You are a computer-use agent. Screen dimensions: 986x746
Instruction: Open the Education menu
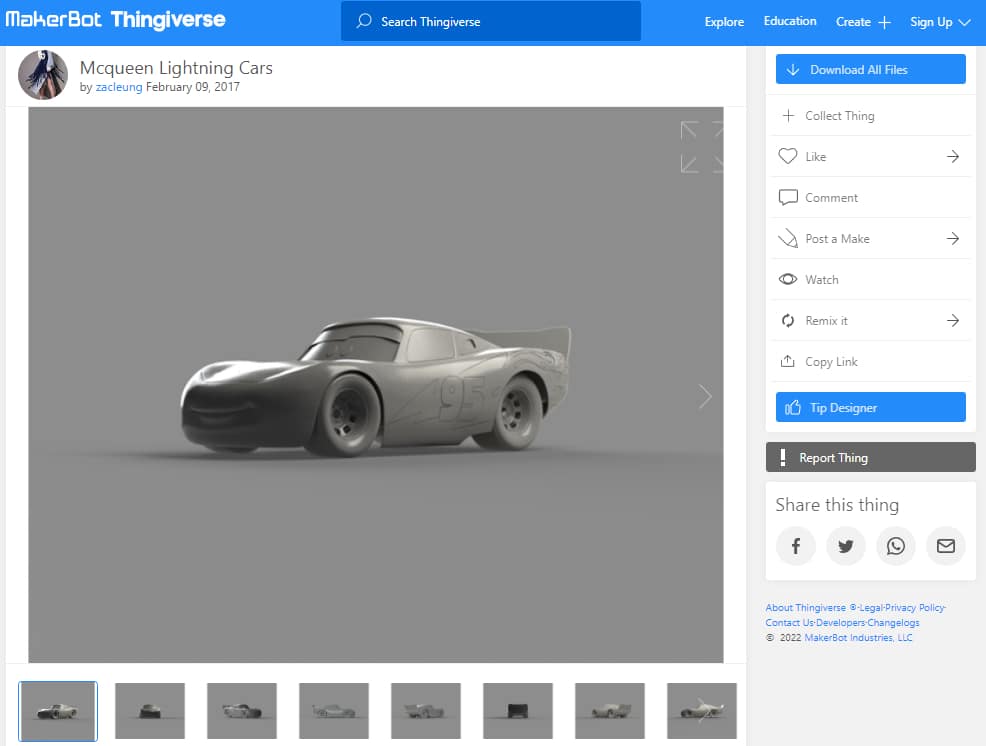pos(790,21)
